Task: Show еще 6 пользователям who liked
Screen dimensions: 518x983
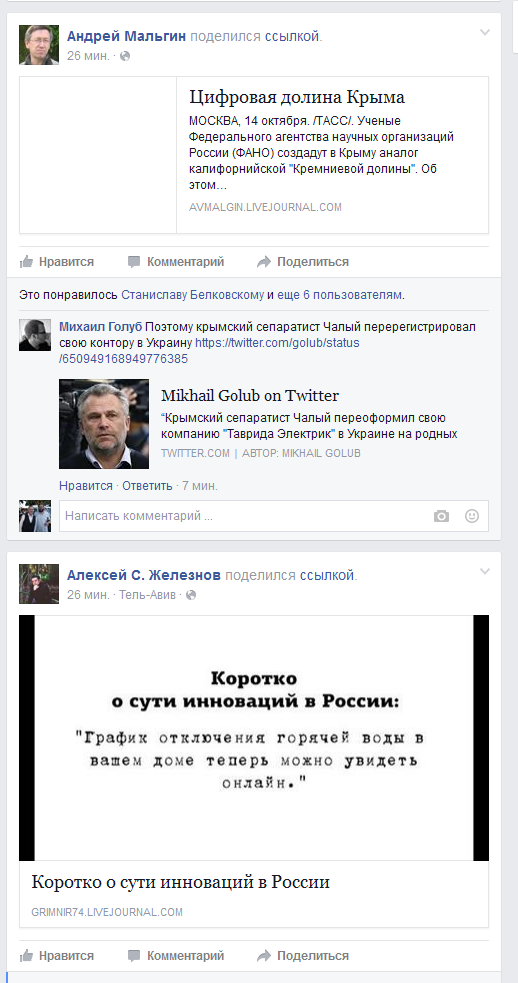Action: [339, 295]
